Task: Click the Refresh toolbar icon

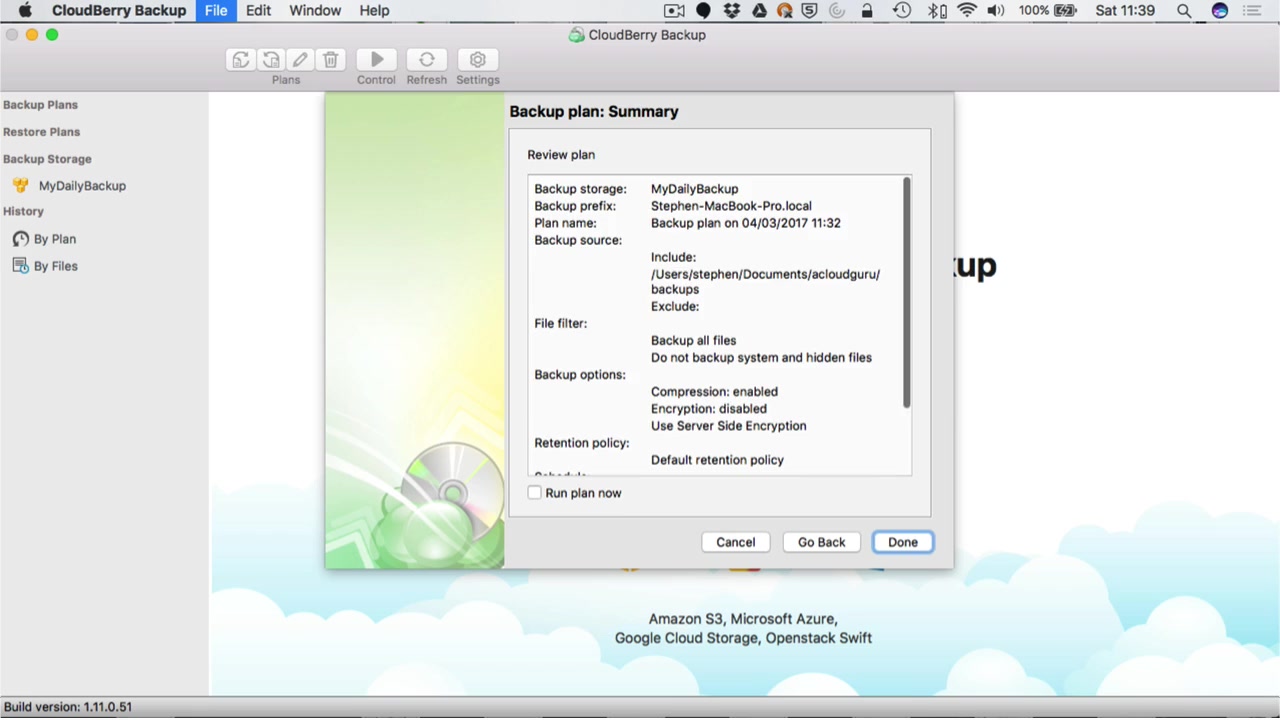Action: (427, 60)
